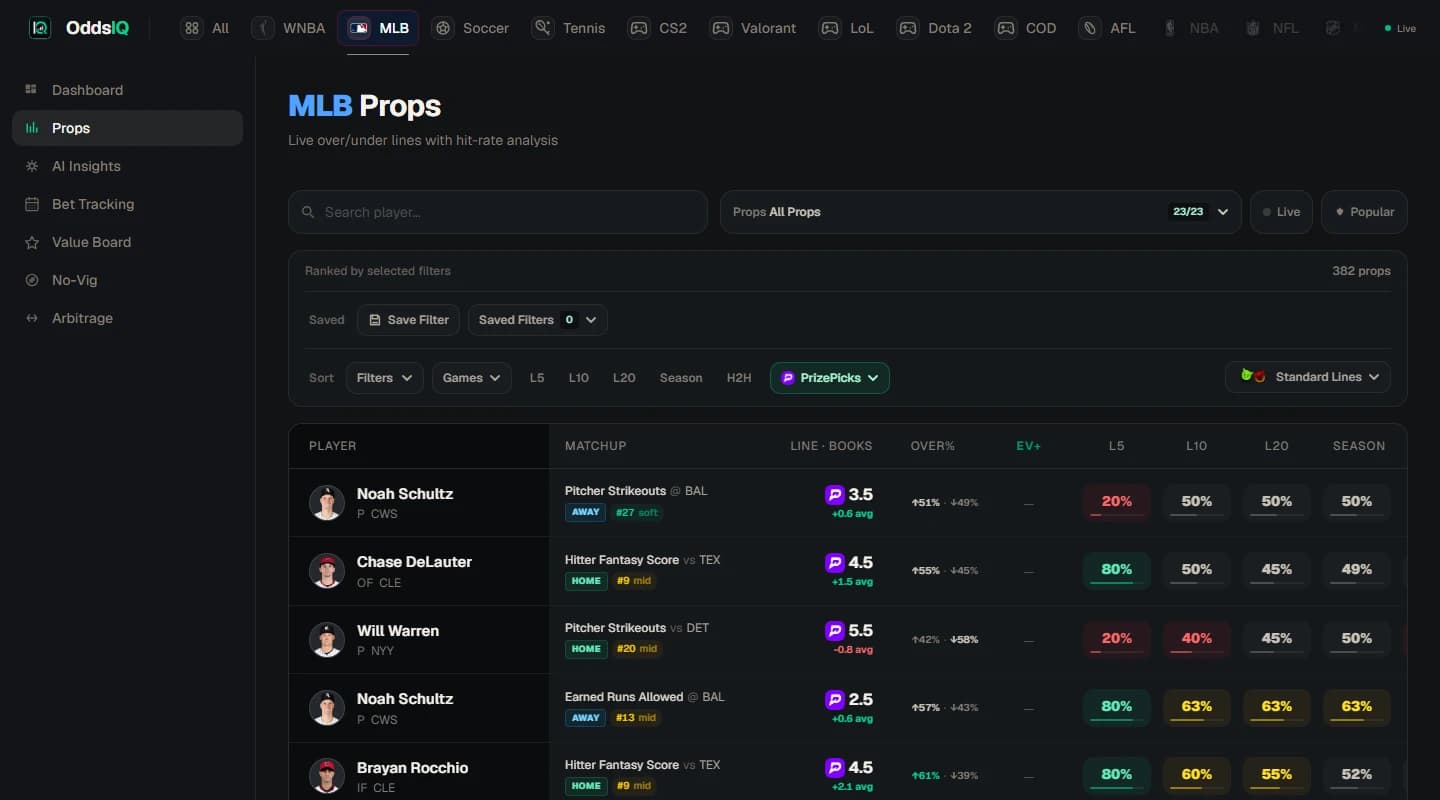Viewport: 1440px width, 800px height.
Task: Expand the Saved Filters dropdown
Action: [537, 320]
